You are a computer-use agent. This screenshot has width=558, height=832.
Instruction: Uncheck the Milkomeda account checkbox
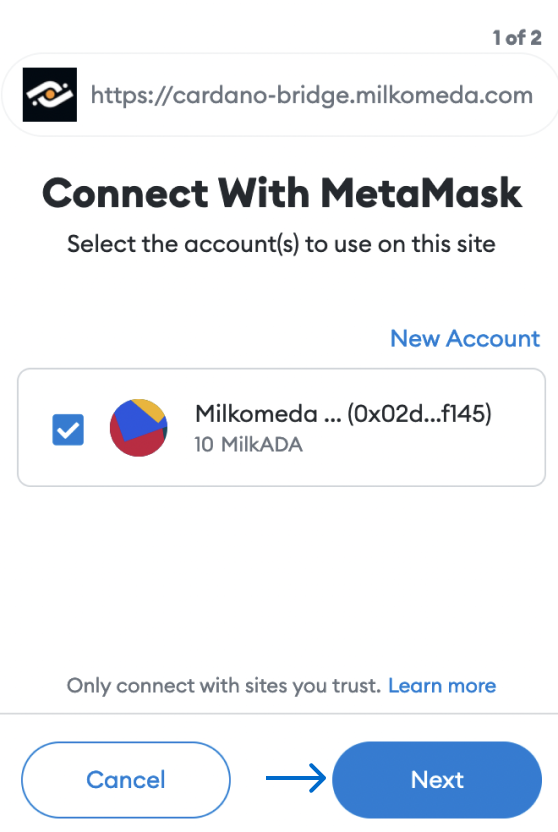pyautogui.click(x=68, y=429)
